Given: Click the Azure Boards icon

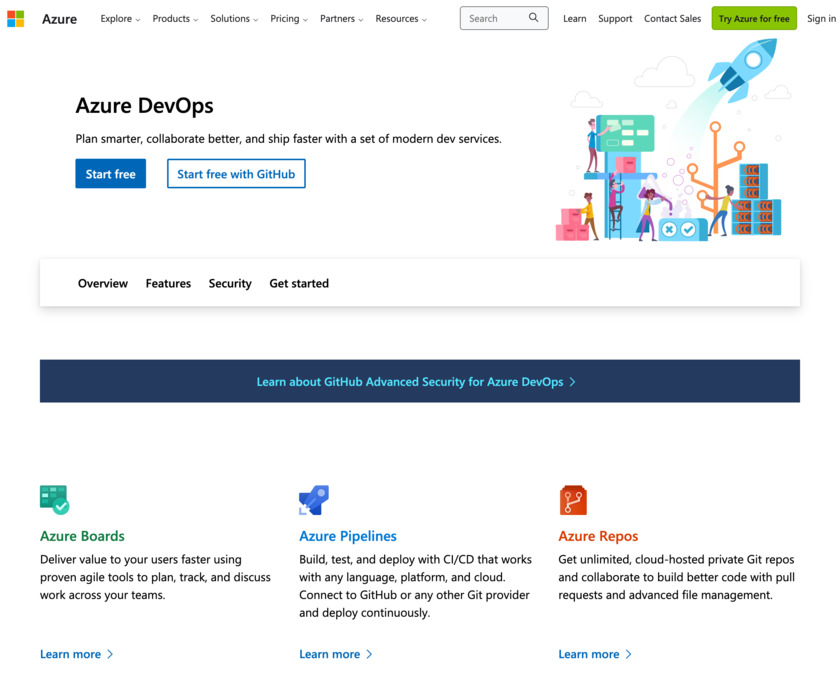Looking at the screenshot, I should 55,499.
